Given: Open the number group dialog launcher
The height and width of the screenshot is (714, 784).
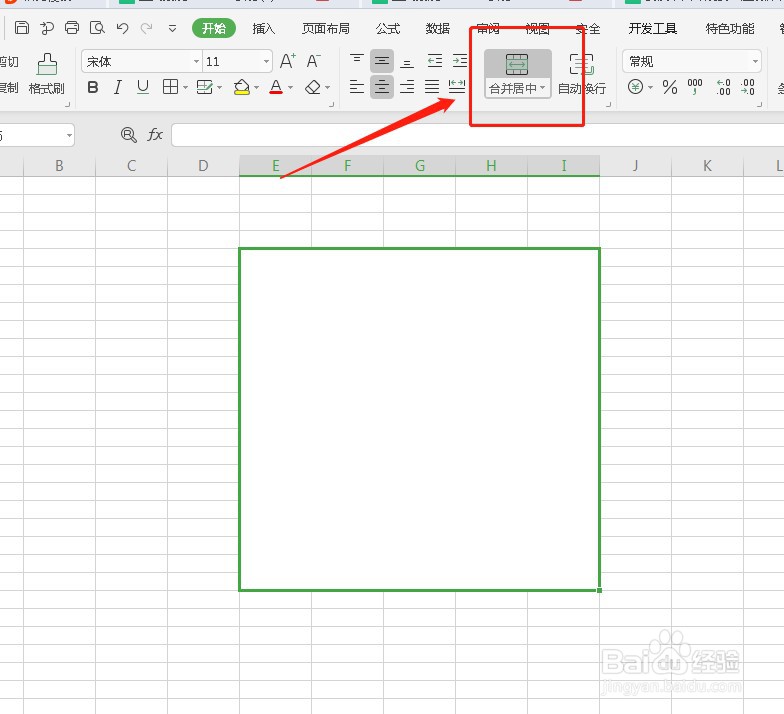Looking at the screenshot, I should [759, 104].
